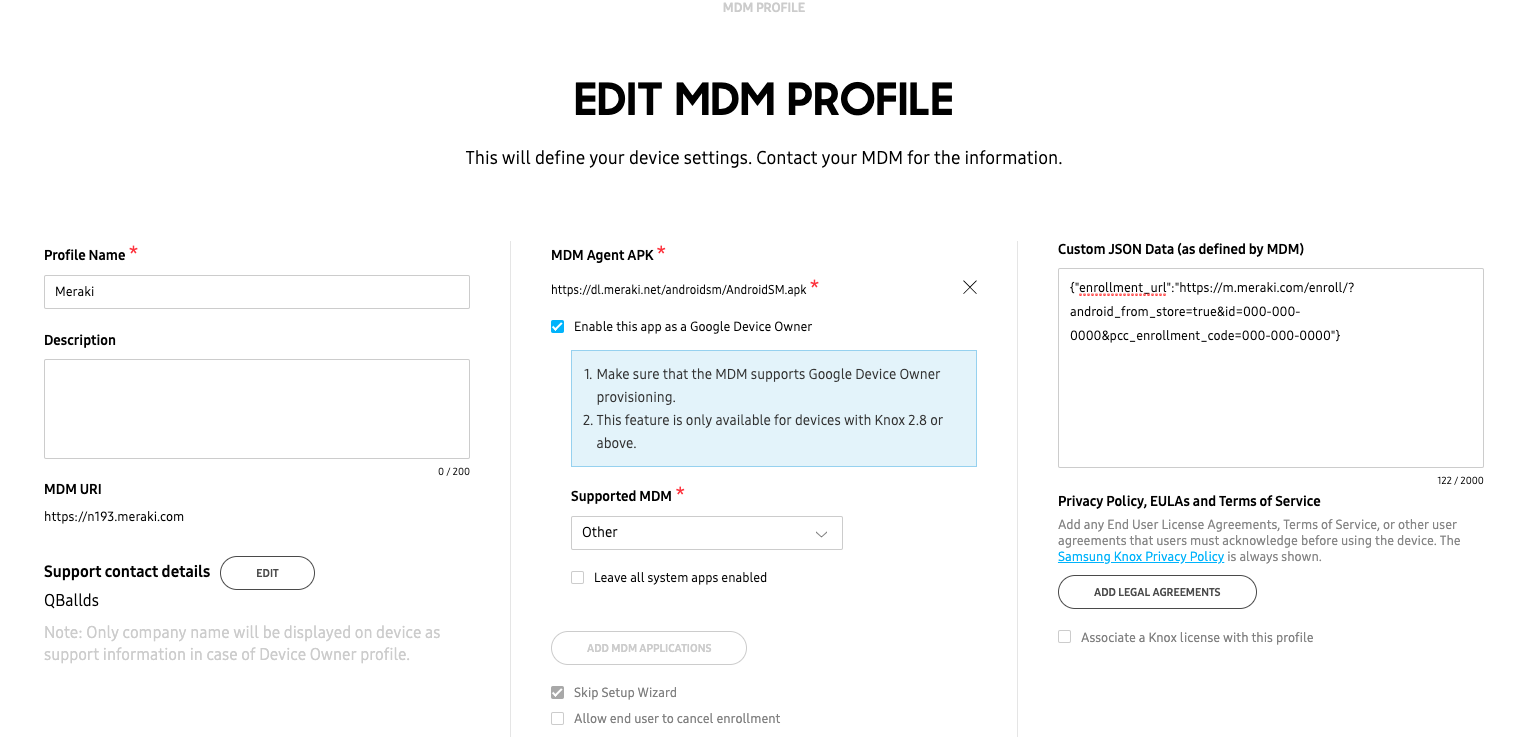Click the MDM Agent APK URL text

(x=679, y=290)
